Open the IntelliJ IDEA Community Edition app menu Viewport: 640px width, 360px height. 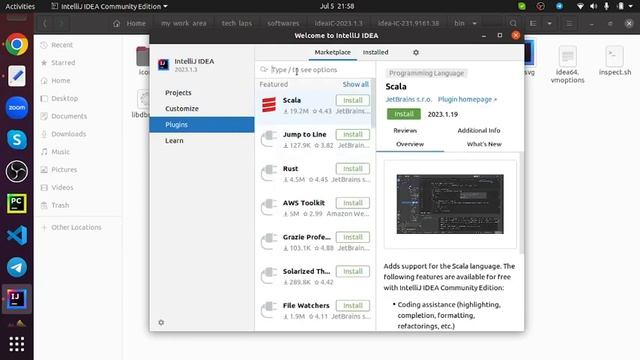tap(109, 7)
